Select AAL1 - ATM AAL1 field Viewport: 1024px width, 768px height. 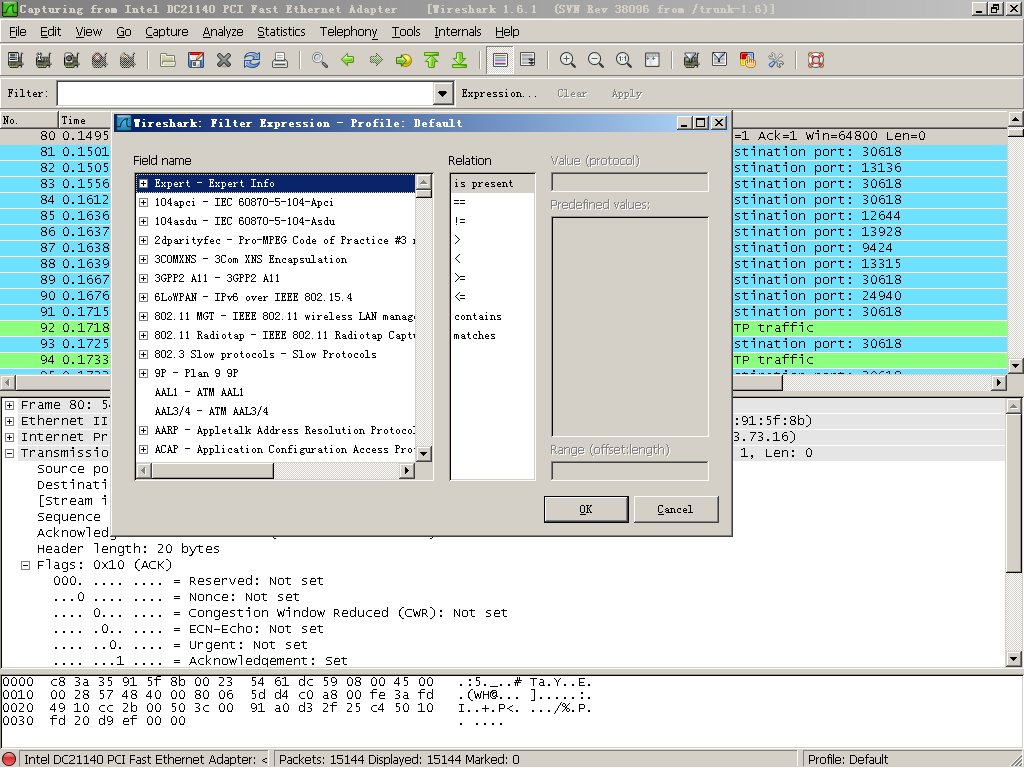click(199, 392)
